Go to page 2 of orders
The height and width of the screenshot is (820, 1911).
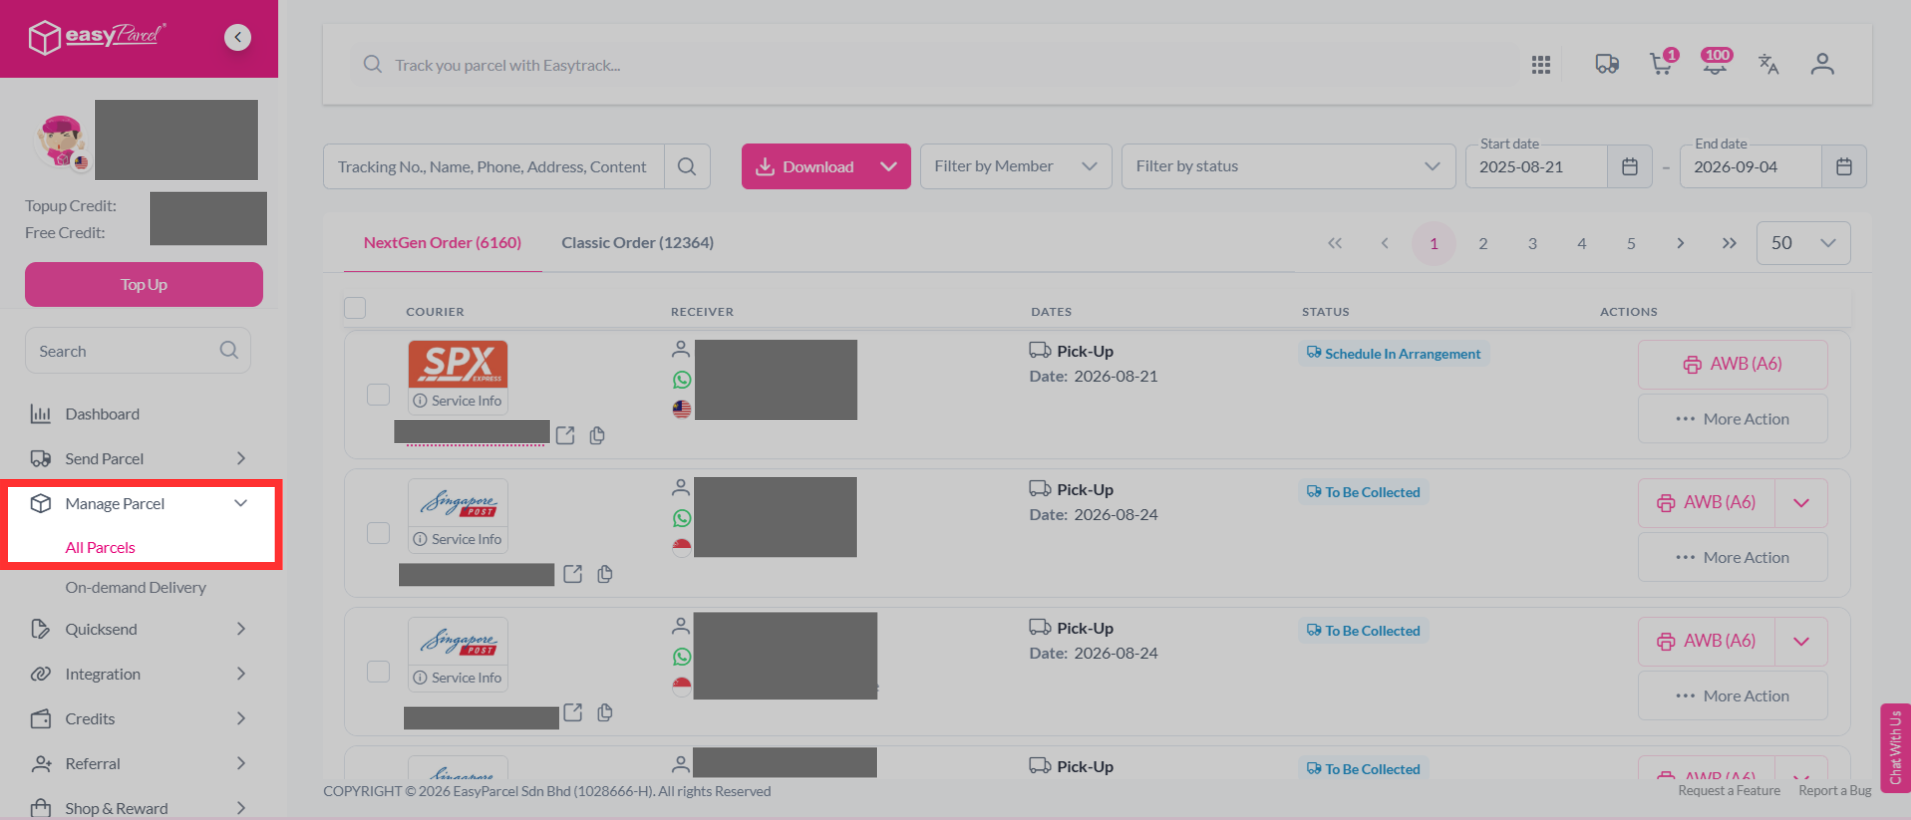click(x=1483, y=243)
